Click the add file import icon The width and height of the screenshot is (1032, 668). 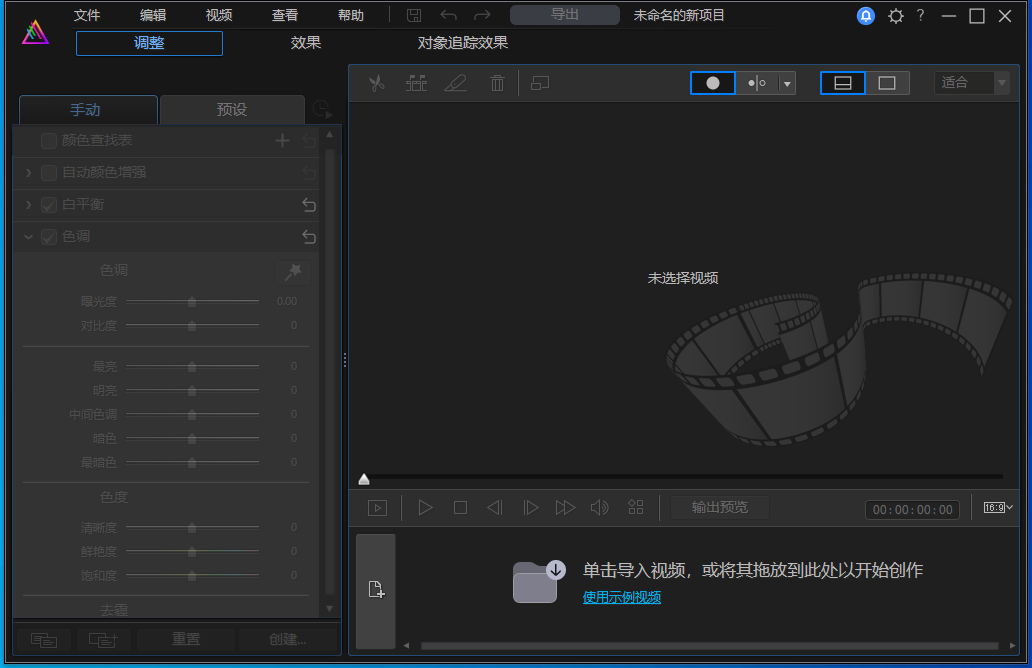click(376, 590)
